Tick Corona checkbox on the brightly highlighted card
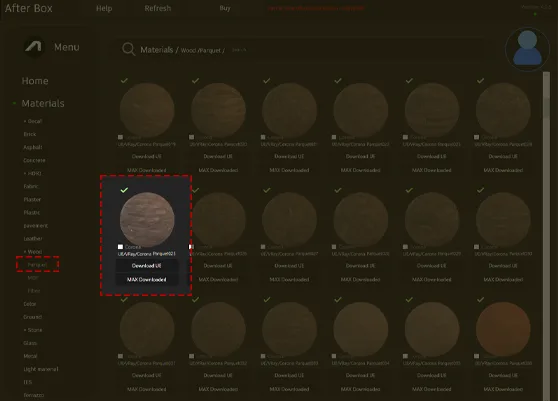This screenshot has height=401, width=558. pos(120,247)
